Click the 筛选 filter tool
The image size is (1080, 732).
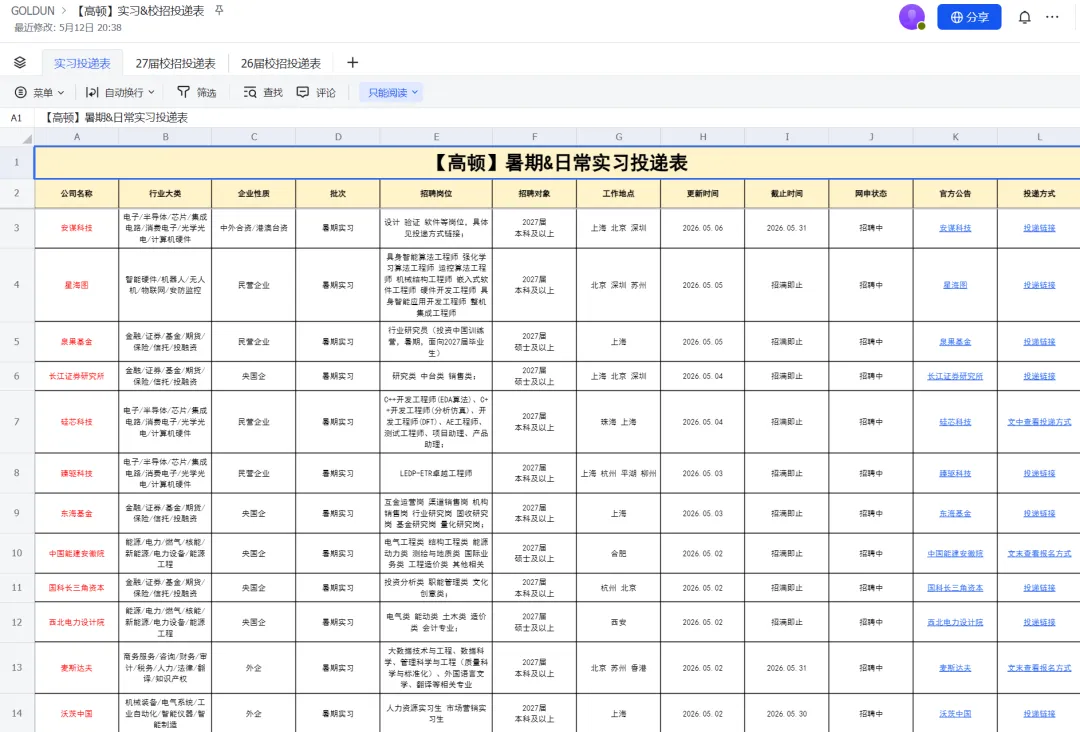(x=197, y=92)
